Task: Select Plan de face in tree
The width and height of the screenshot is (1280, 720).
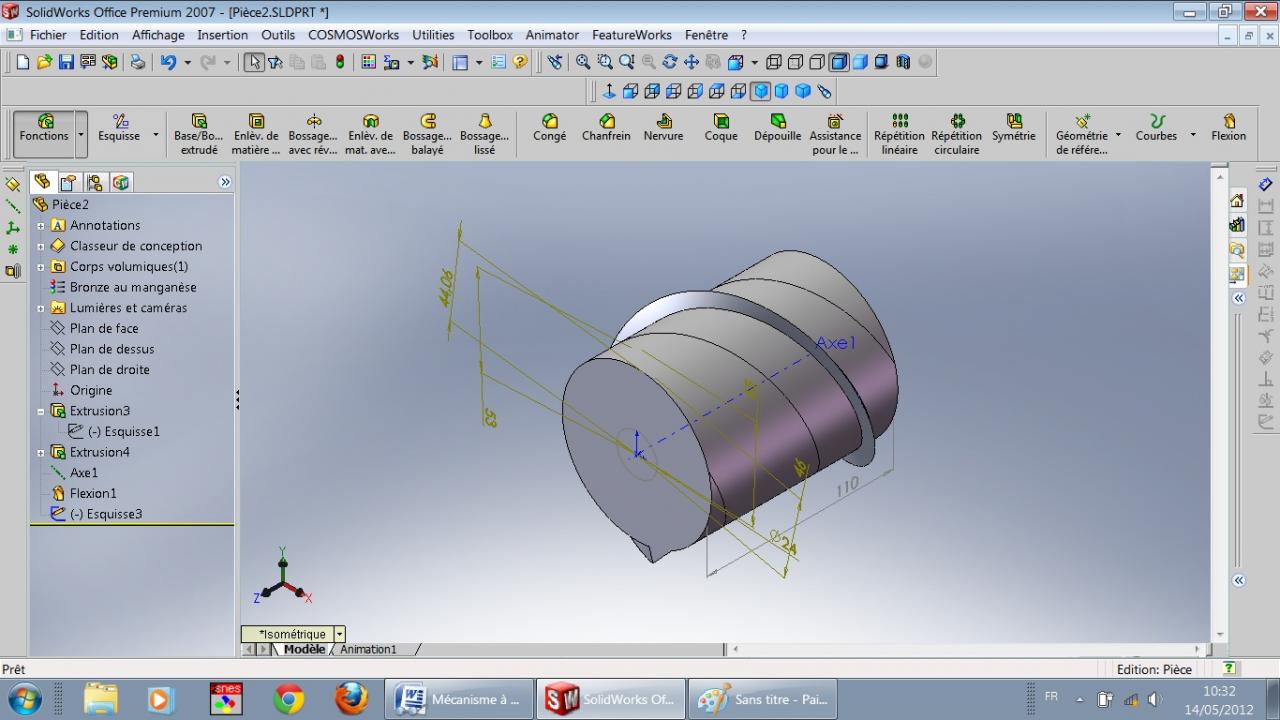Action: point(104,328)
